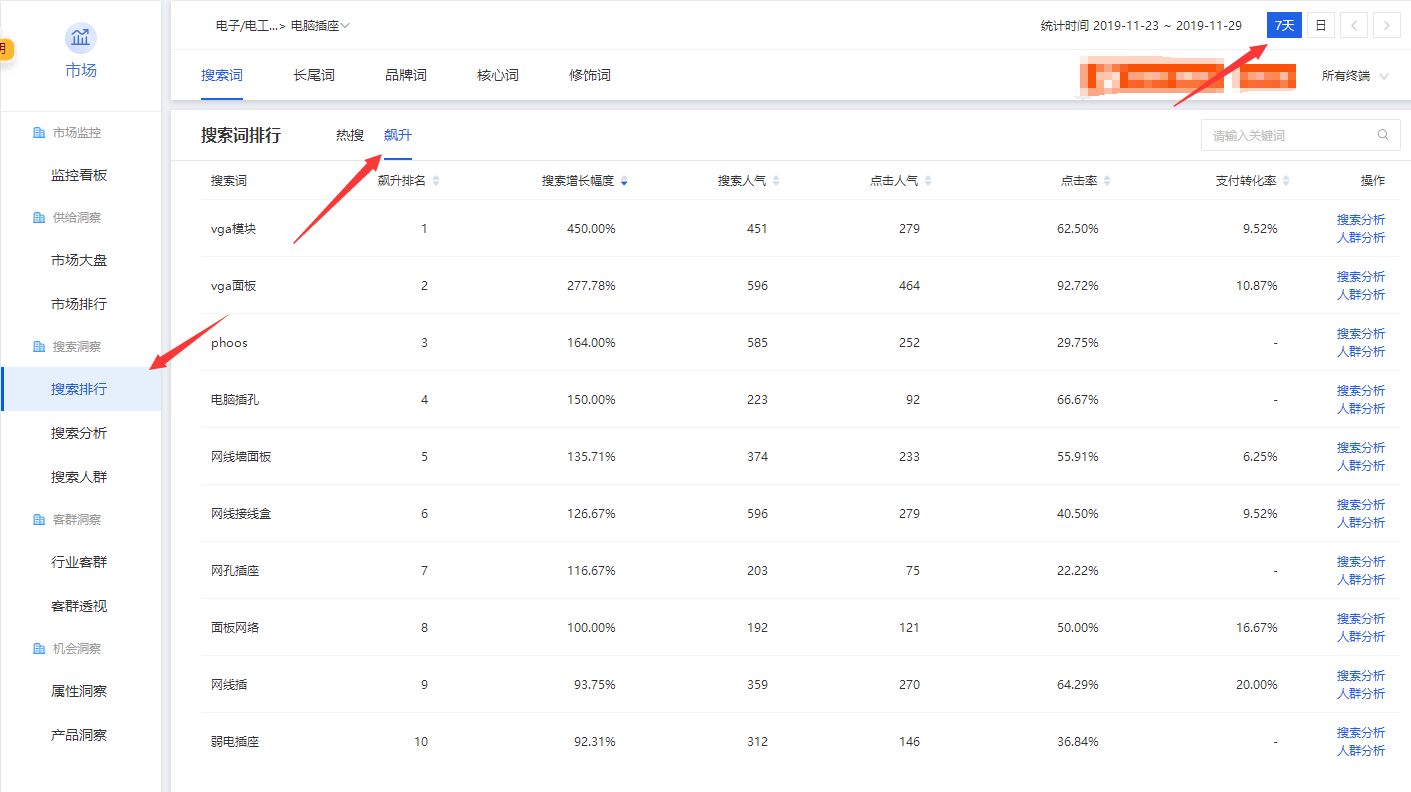
Task: Open the 电脑插座 category dropdown
Action: coord(320,26)
